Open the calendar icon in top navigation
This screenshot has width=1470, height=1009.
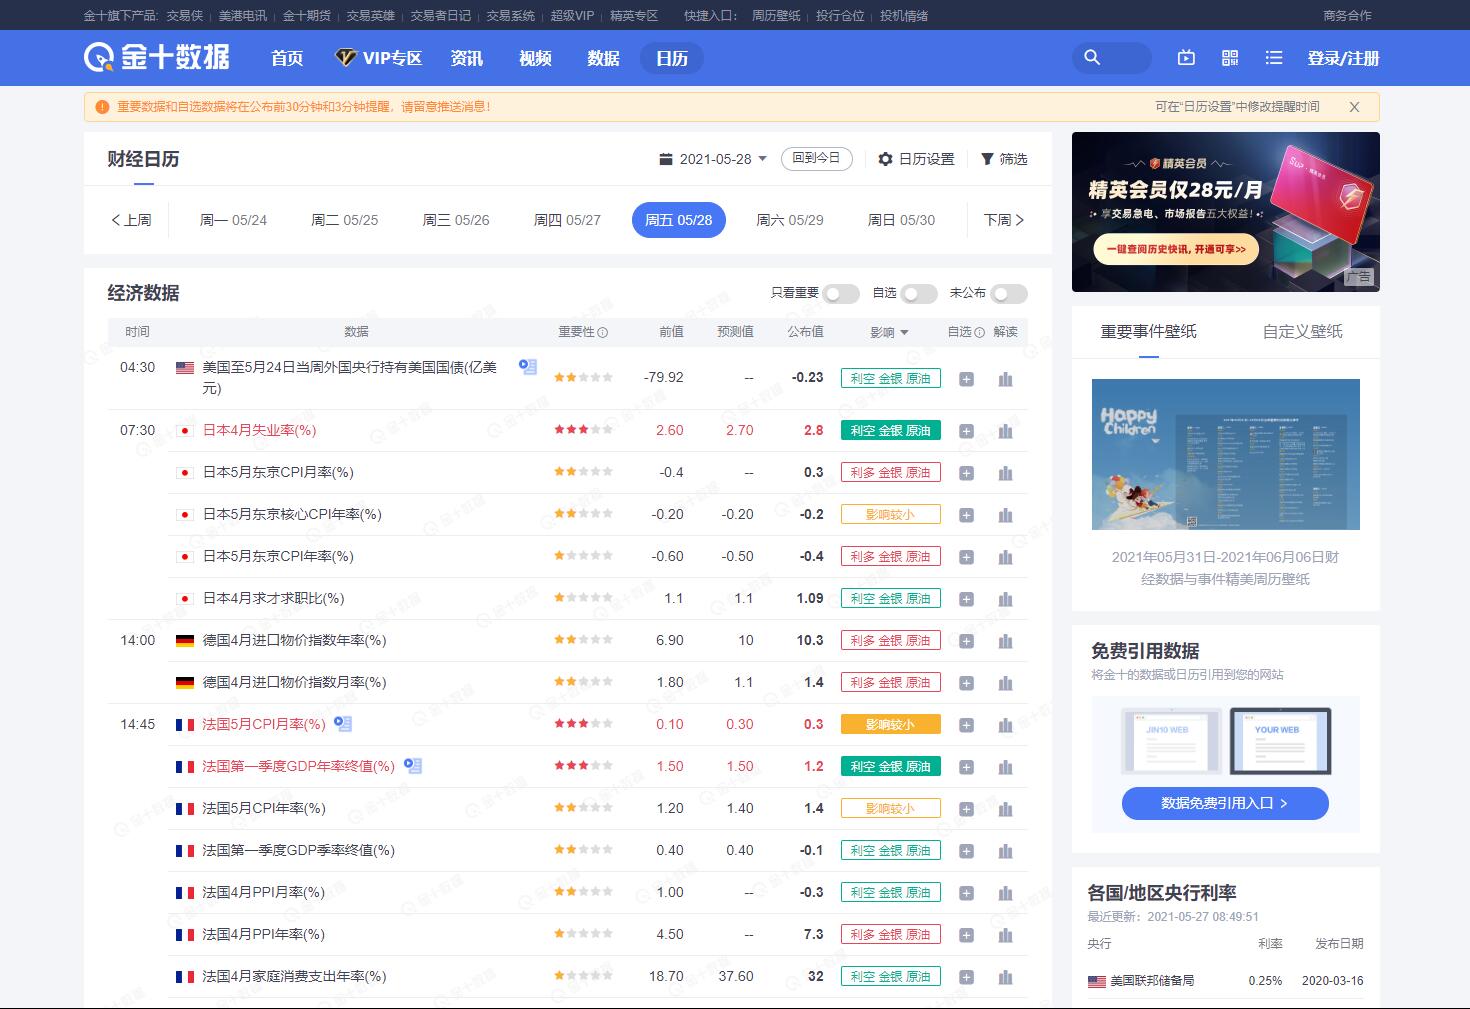point(1186,58)
